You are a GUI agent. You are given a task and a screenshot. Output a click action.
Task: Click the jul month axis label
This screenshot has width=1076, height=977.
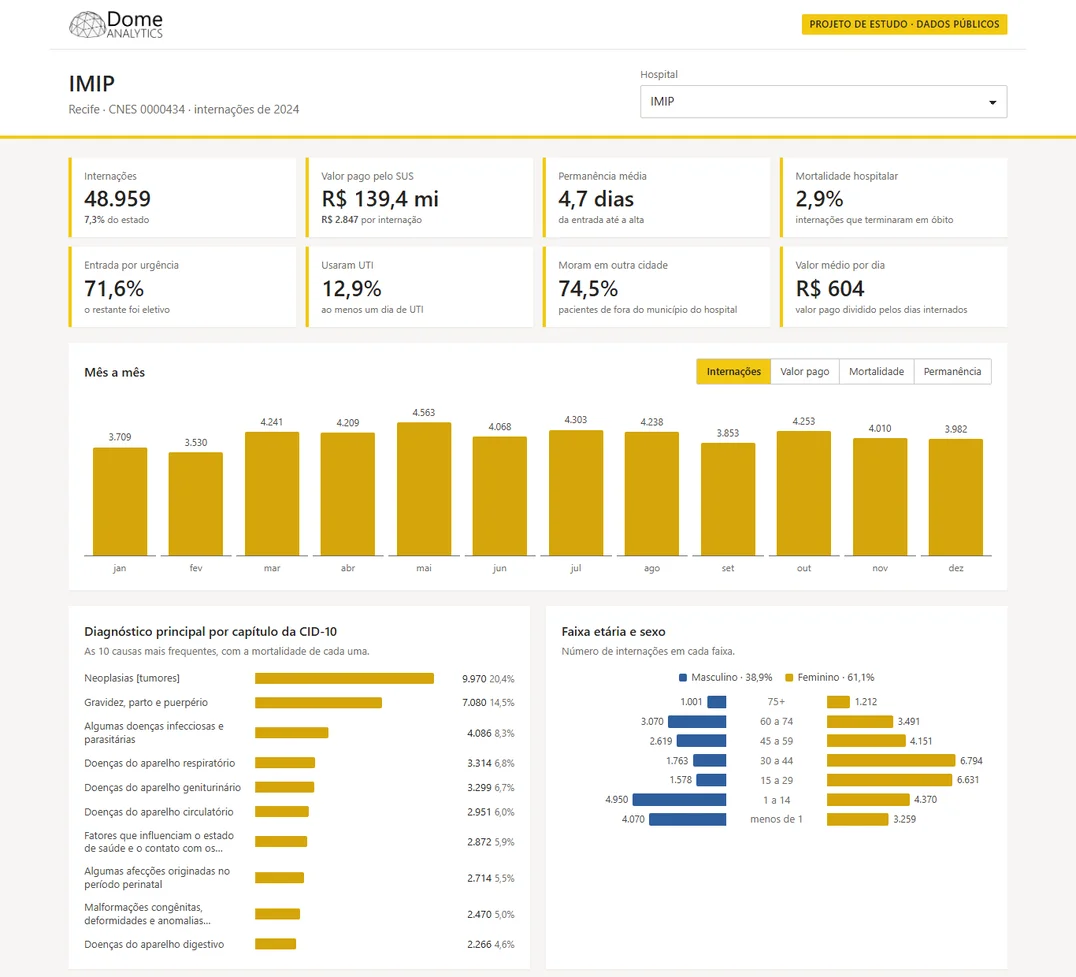(x=576, y=568)
